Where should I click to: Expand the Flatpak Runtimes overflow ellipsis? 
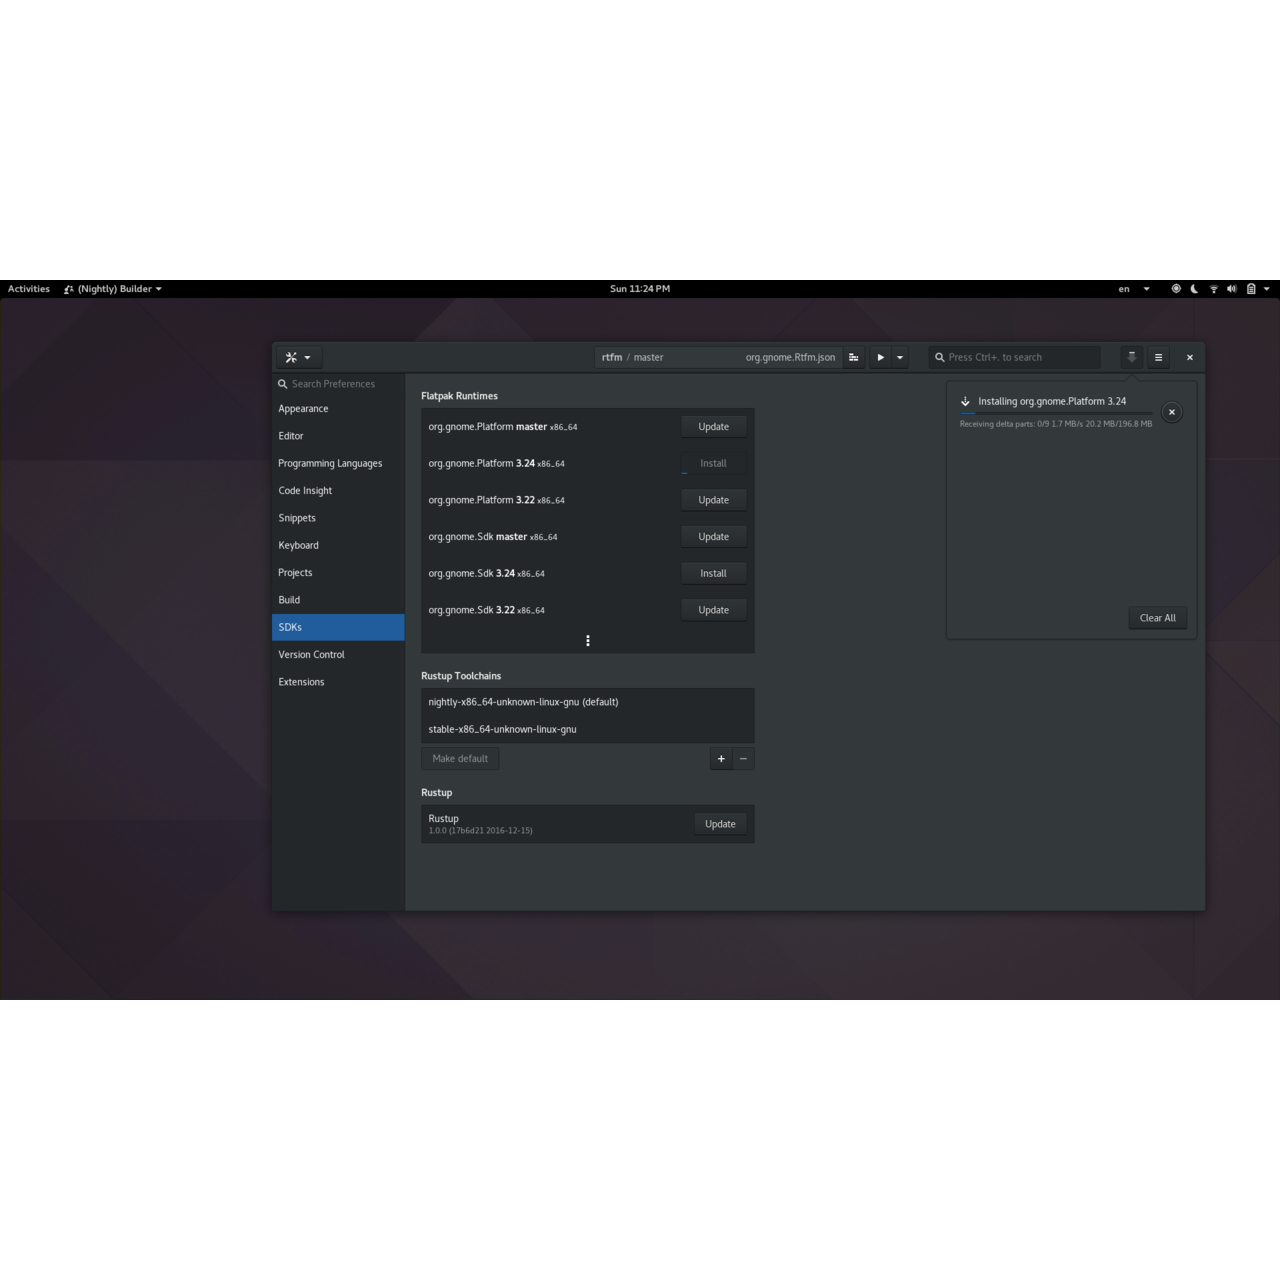click(588, 641)
